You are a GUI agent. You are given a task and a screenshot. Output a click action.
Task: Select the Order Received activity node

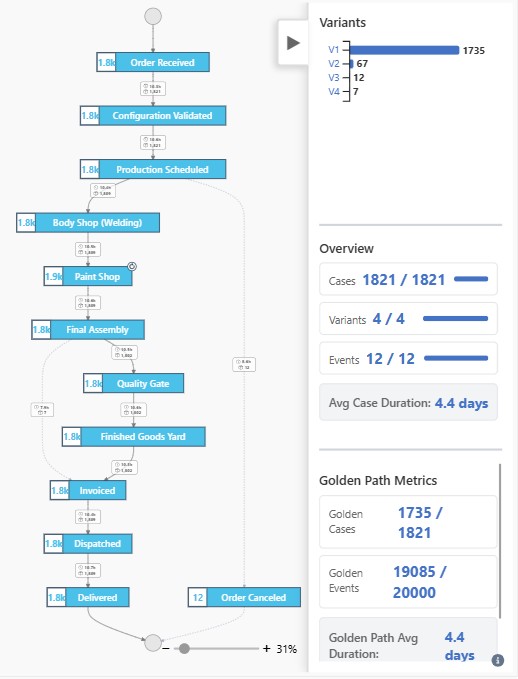pyautogui.click(x=153, y=62)
